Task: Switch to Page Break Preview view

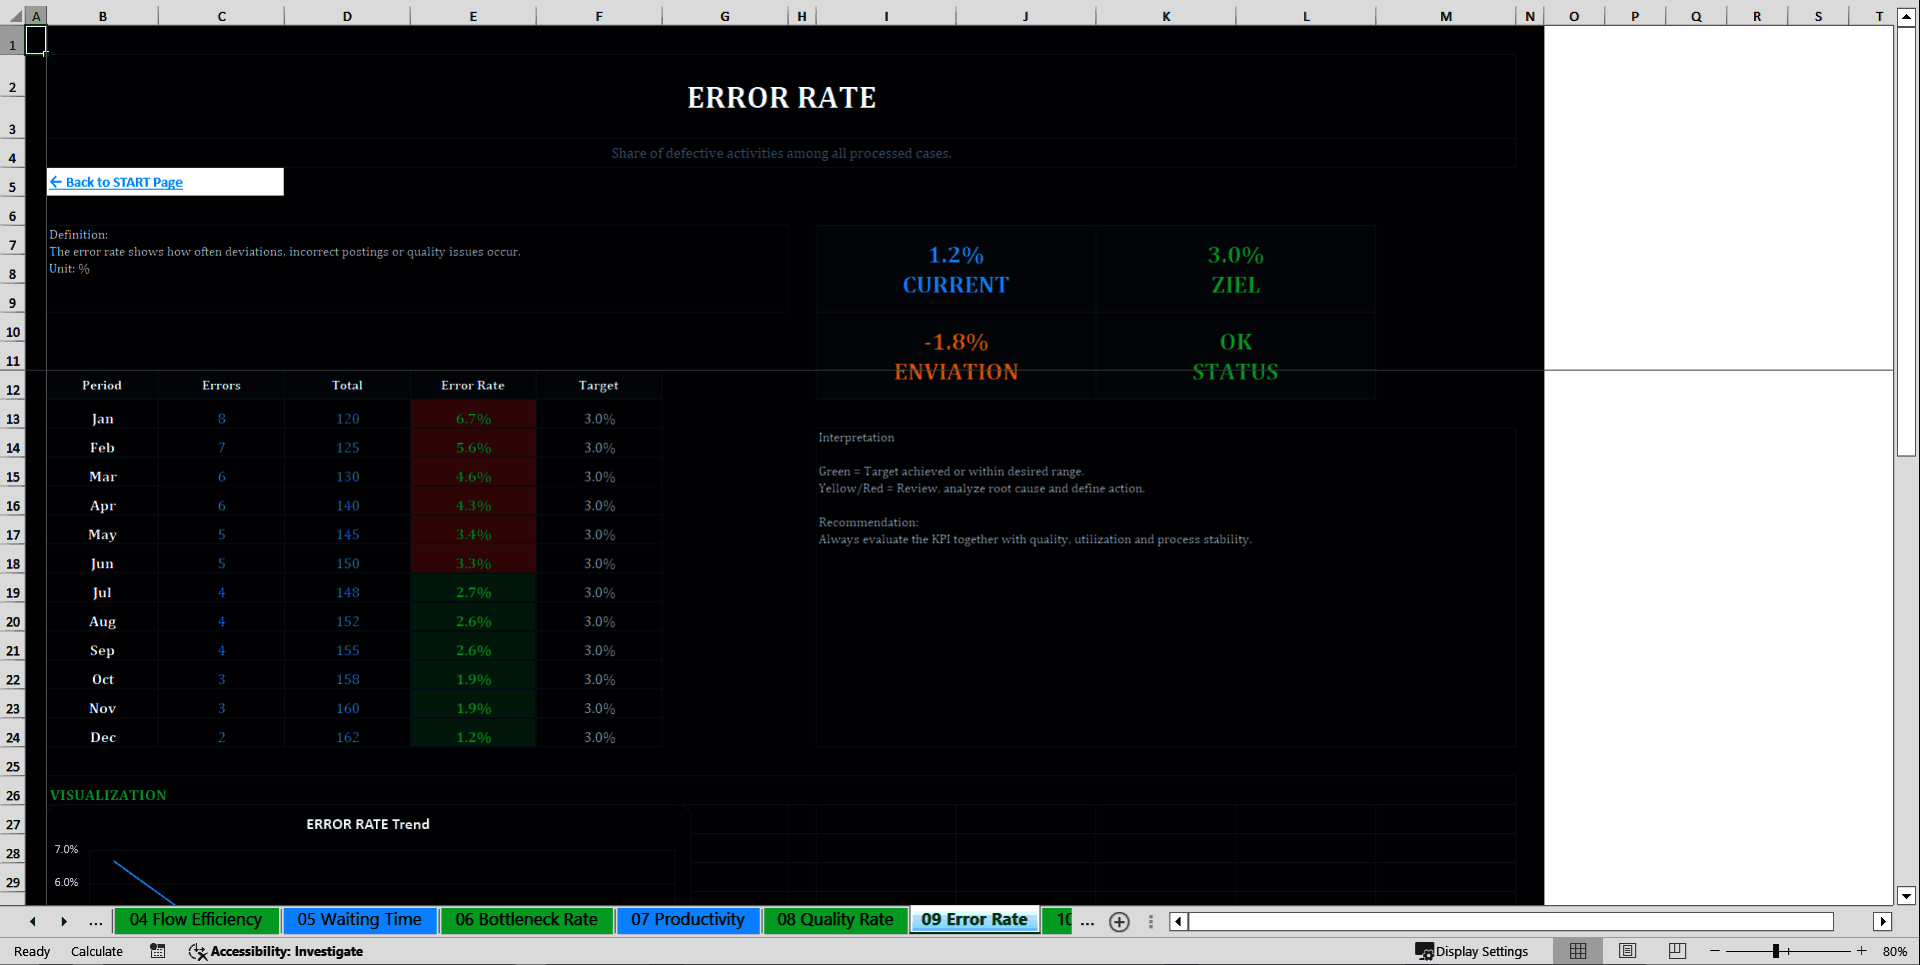Action: pos(1677,951)
